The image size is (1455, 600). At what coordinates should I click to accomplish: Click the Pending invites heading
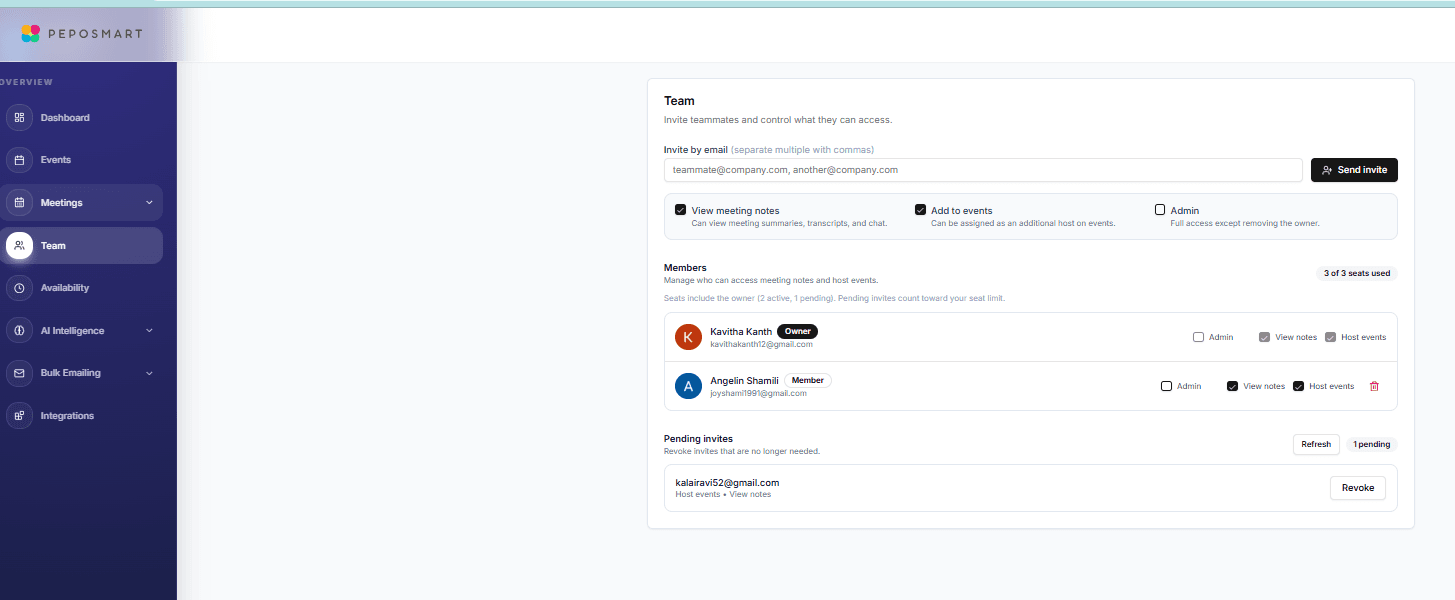click(x=698, y=439)
